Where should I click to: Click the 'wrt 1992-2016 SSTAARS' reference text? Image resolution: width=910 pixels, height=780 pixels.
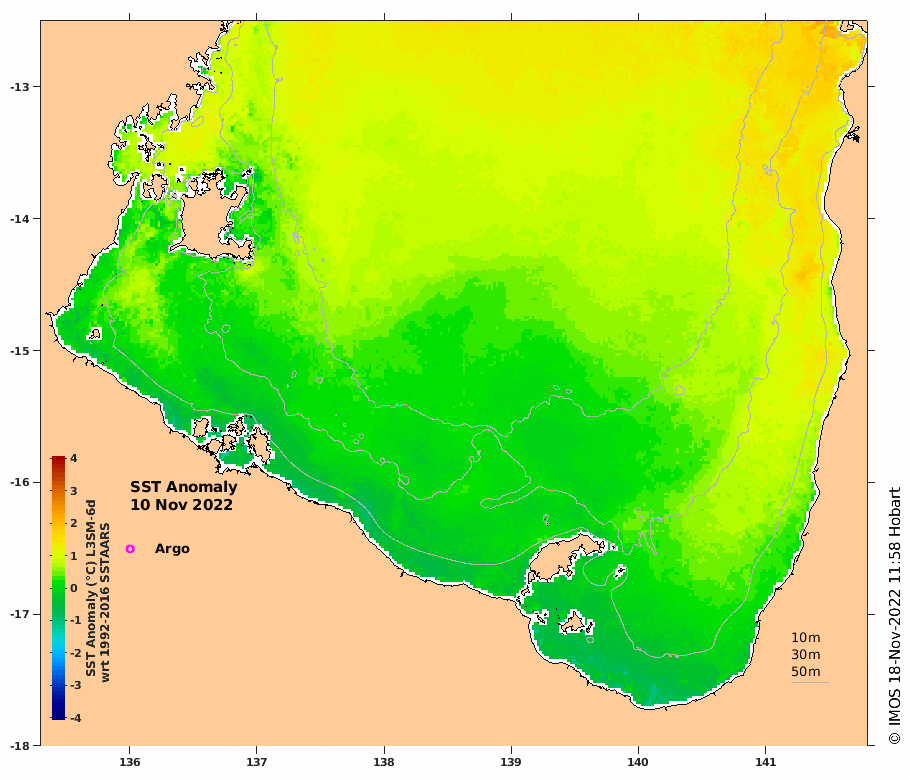(x=105, y=602)
